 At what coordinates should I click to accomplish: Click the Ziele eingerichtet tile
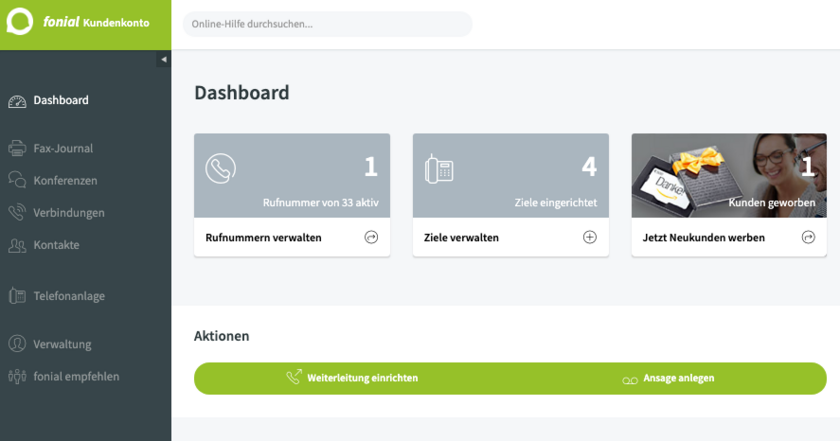pyautogui.click(x=510, y=175)
